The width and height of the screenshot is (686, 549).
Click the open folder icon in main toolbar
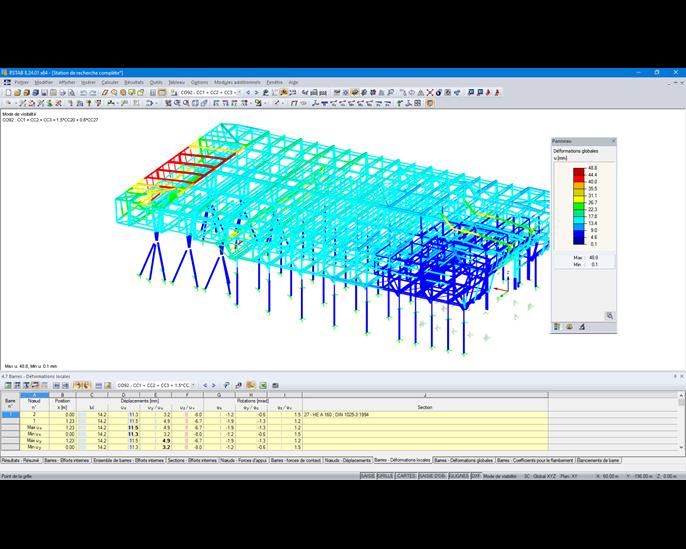(x=18, y=92)
